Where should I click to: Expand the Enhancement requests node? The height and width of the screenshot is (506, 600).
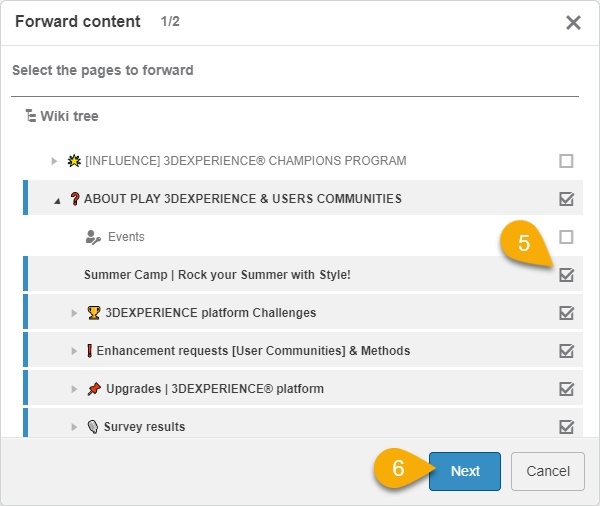pyautogui.click(x=74, y=351)
